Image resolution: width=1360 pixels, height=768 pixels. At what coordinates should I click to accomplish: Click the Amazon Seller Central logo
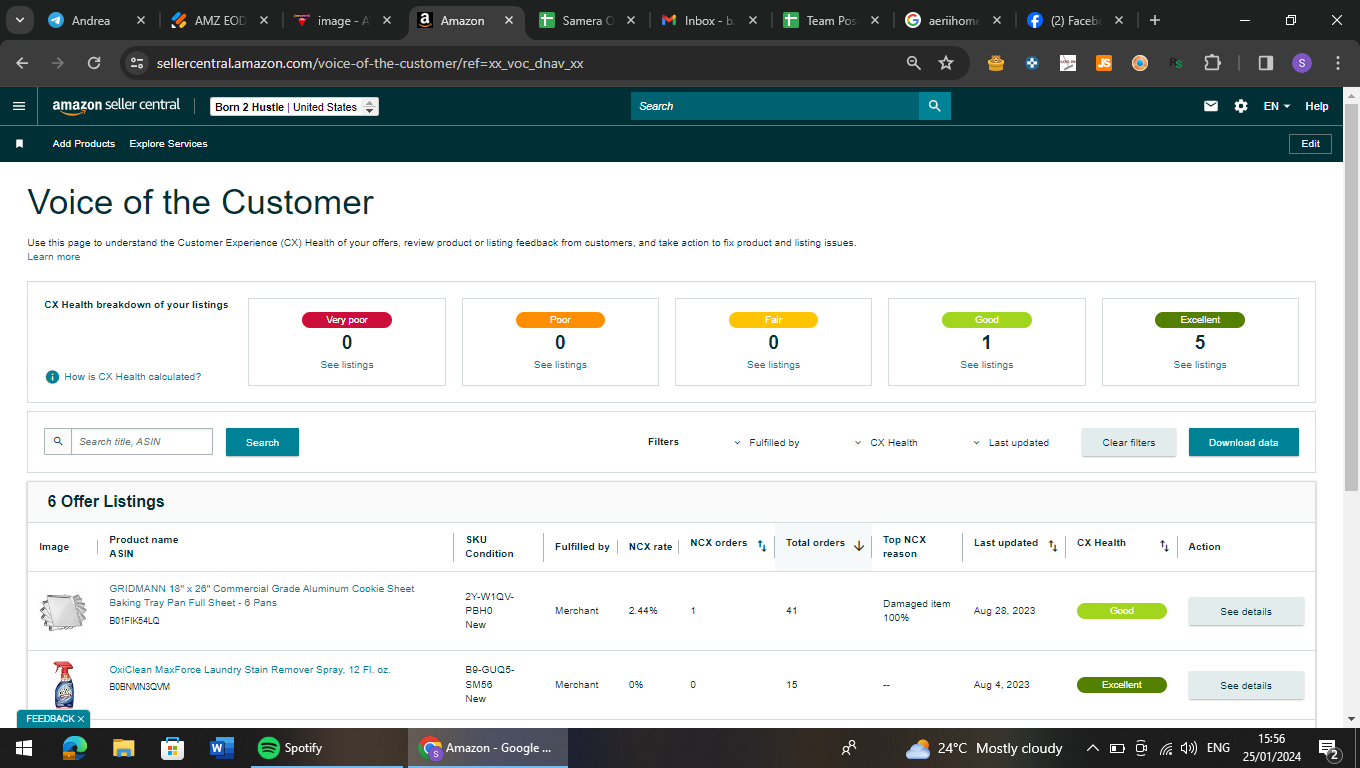(116, 106)
